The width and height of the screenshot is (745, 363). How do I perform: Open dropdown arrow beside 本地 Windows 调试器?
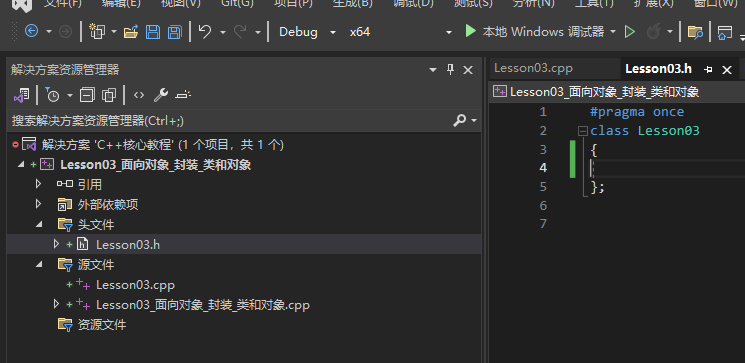[613, 32]
